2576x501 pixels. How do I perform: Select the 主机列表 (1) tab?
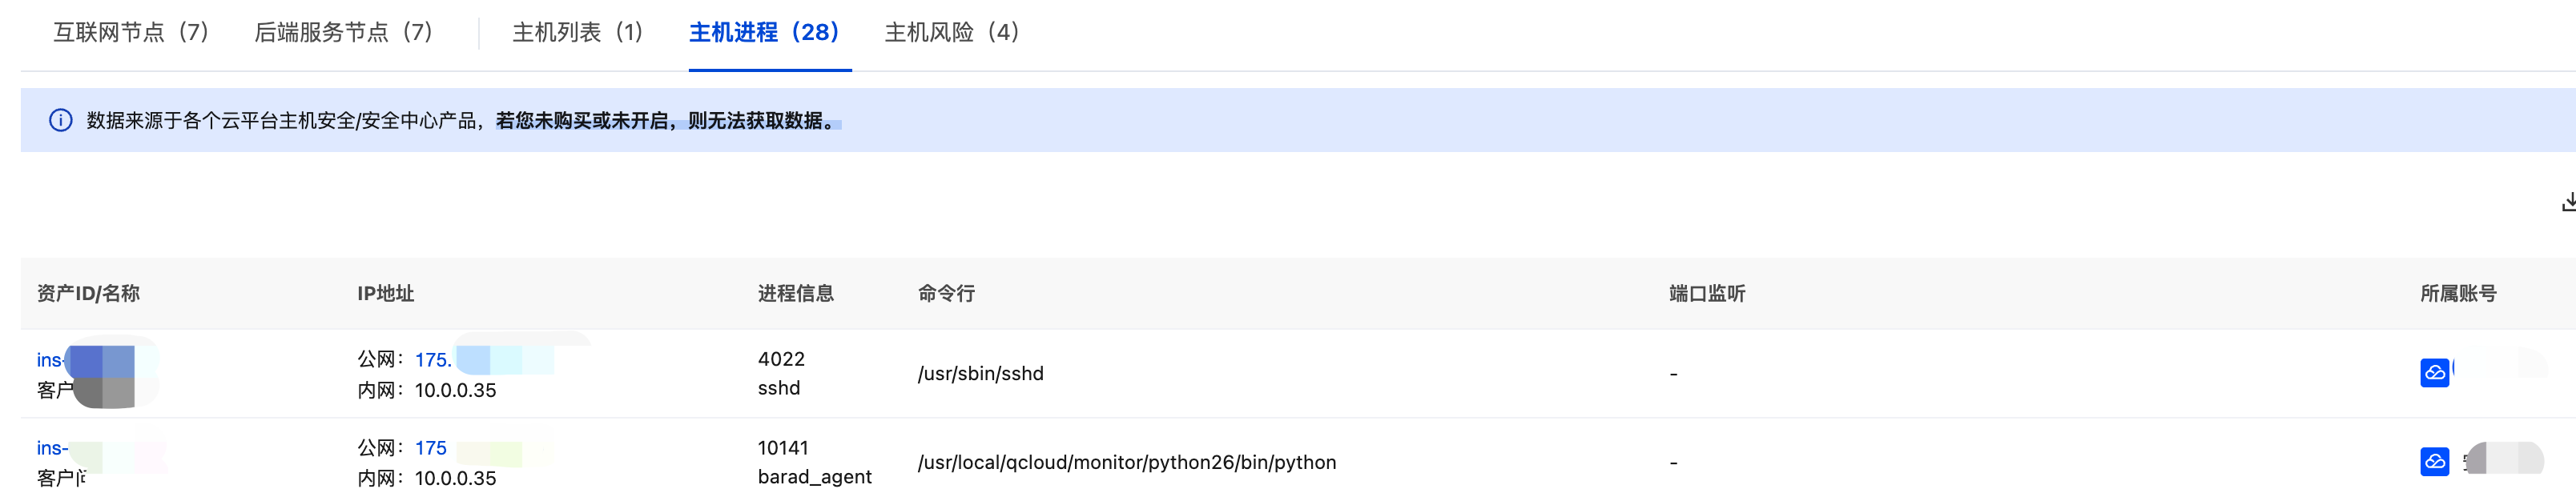pyautogui.click(x=578, y=33)
